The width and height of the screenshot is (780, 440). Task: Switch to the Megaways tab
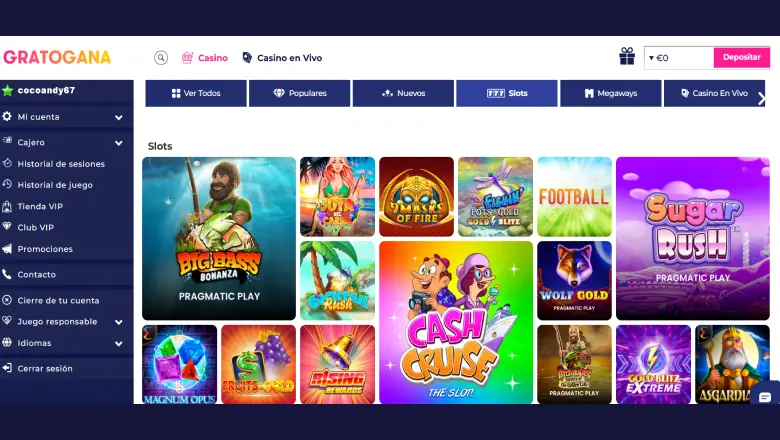click(x=611, y=93)
